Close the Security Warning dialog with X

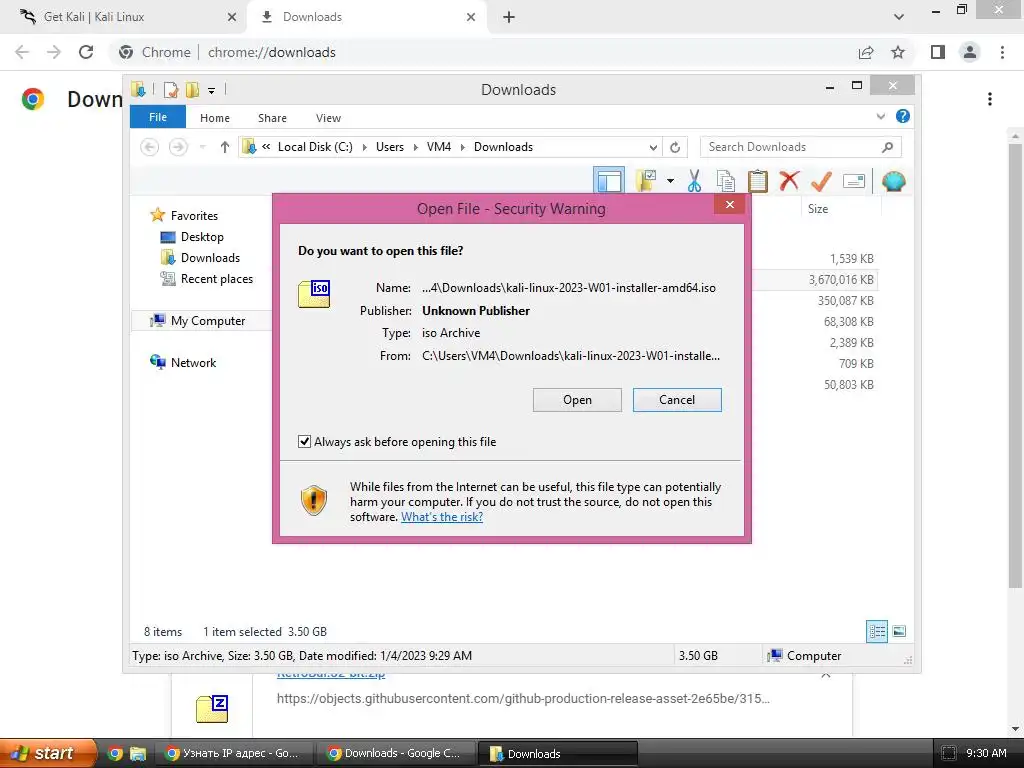click(x=729, y=204)
